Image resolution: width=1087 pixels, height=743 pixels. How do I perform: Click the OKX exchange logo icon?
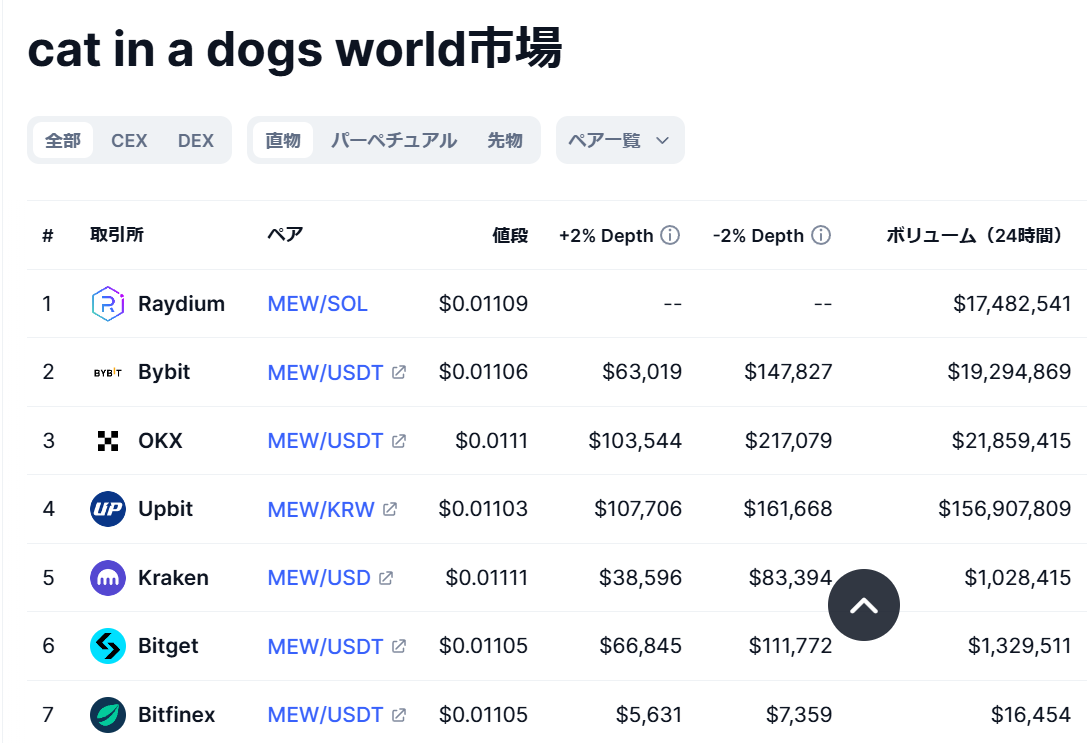[x=107, y=441]
